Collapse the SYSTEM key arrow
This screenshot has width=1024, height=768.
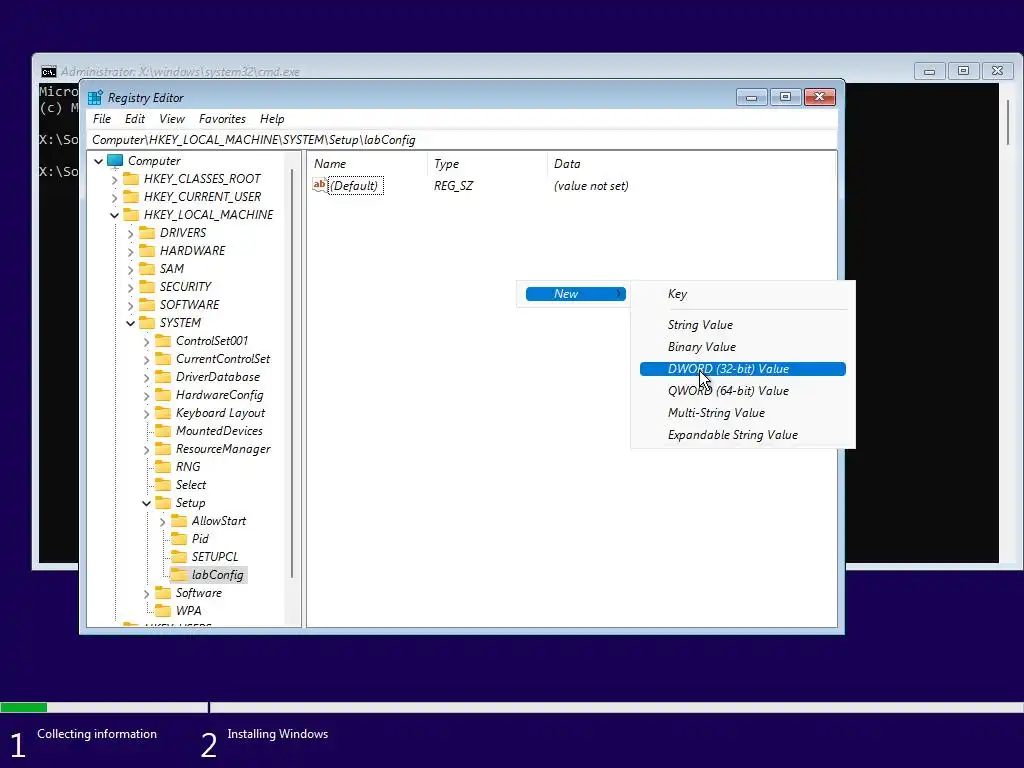[131, 323]
